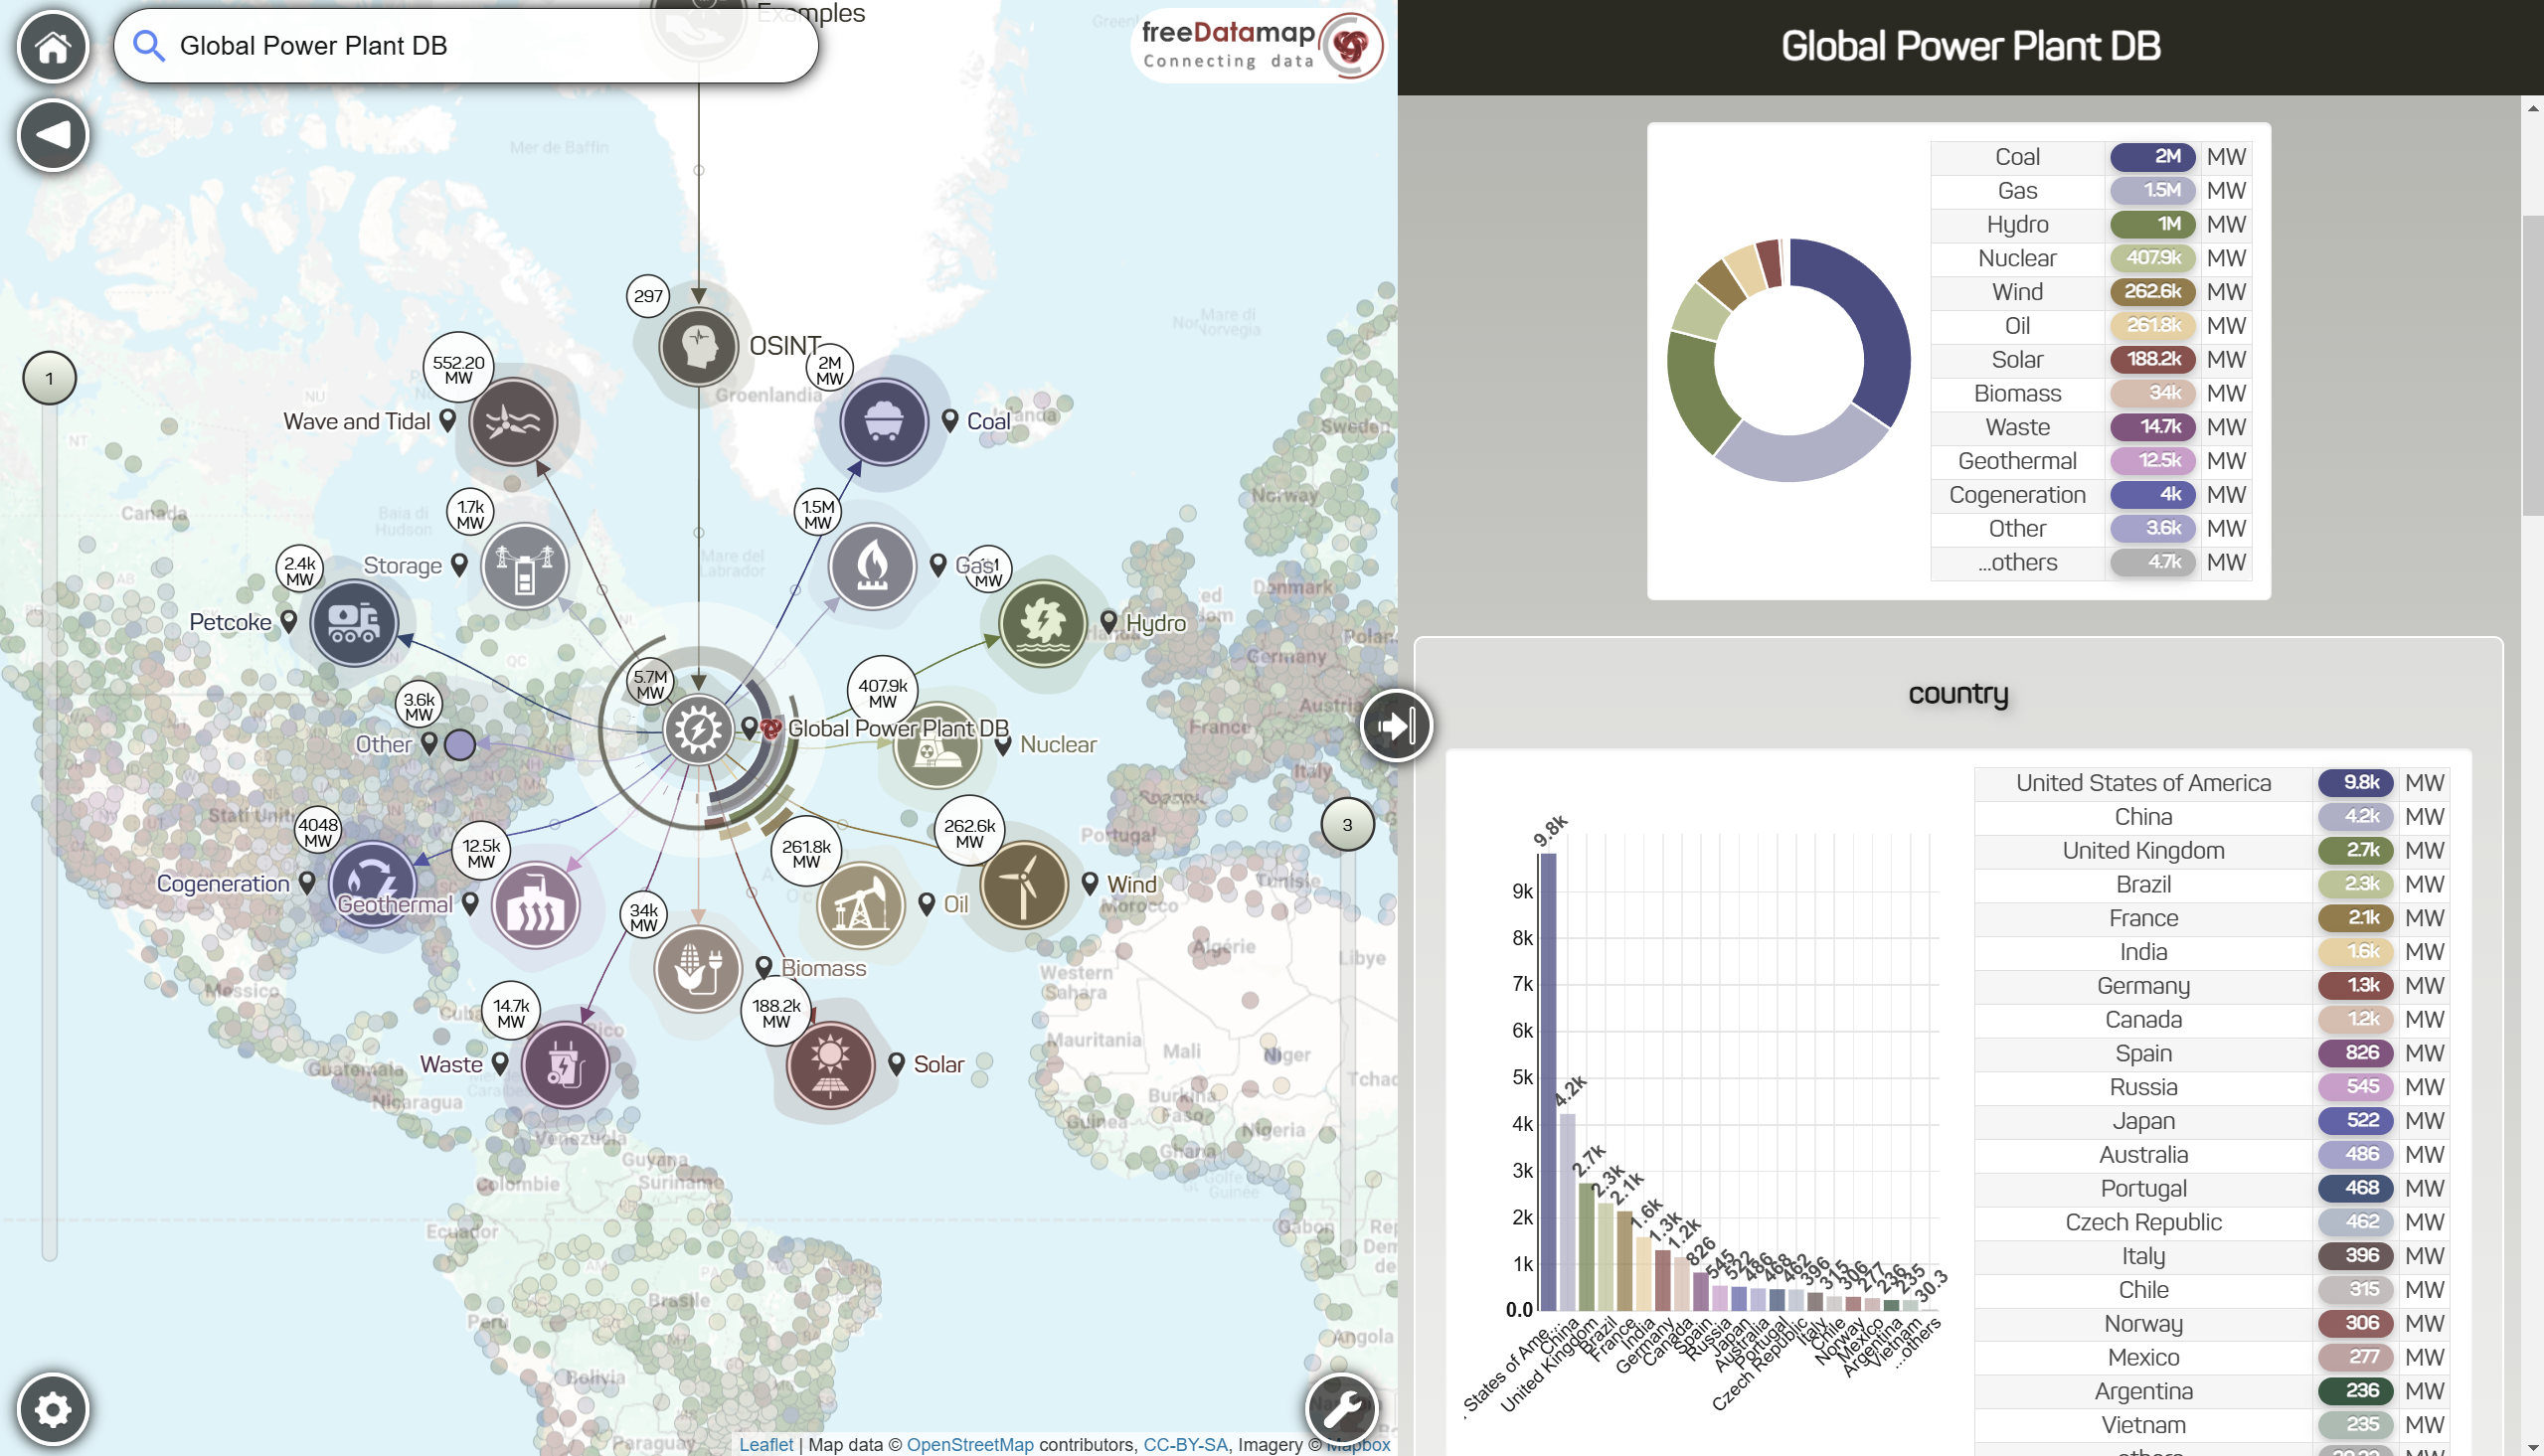
Task: Select the China country row
Action: tap(2212, 817)
